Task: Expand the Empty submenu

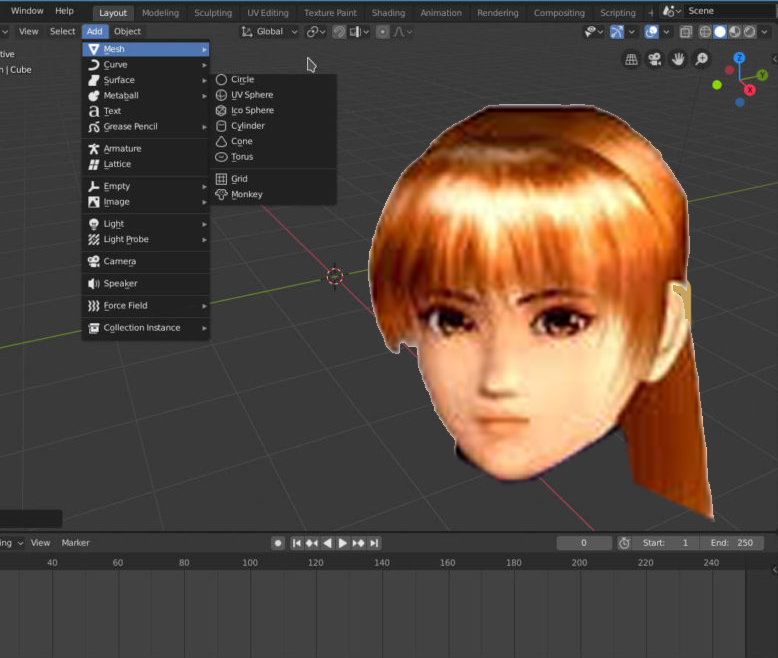Action: pos(146,186)
